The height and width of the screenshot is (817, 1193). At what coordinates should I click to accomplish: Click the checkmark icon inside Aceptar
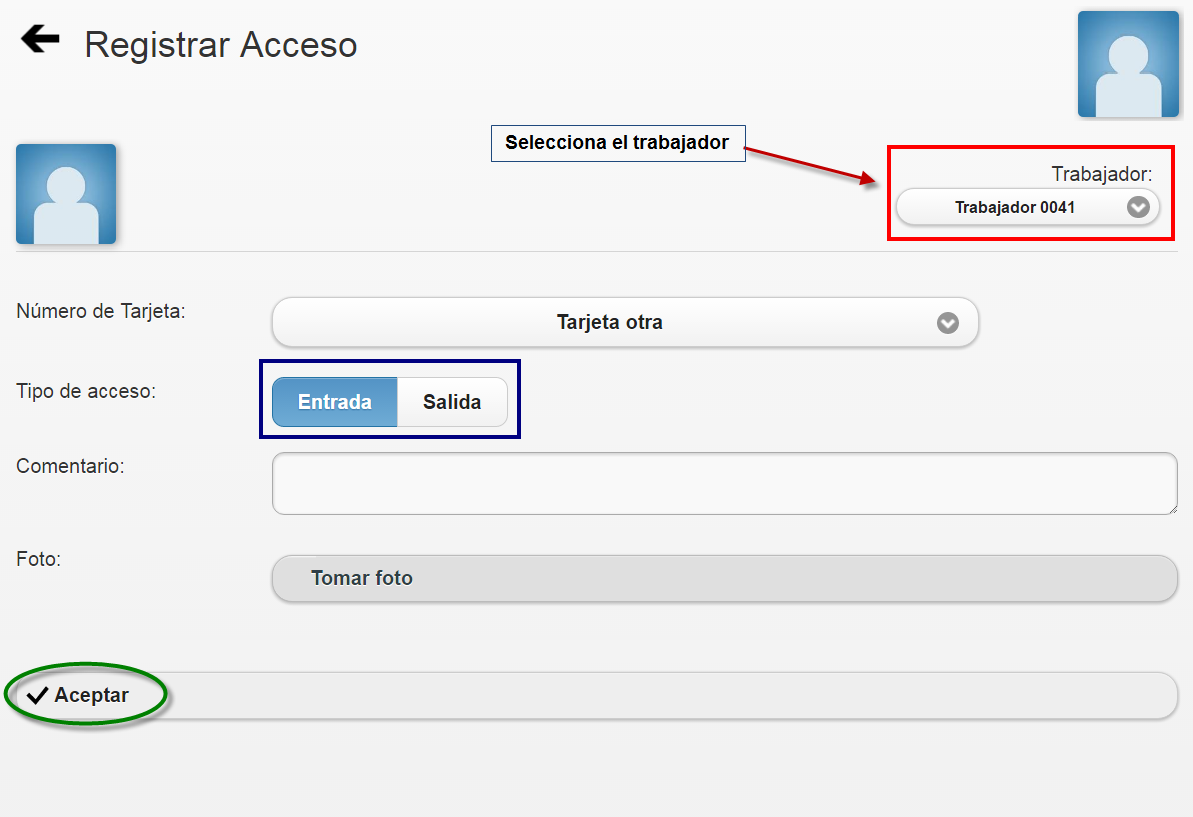(x=38, y=694)
